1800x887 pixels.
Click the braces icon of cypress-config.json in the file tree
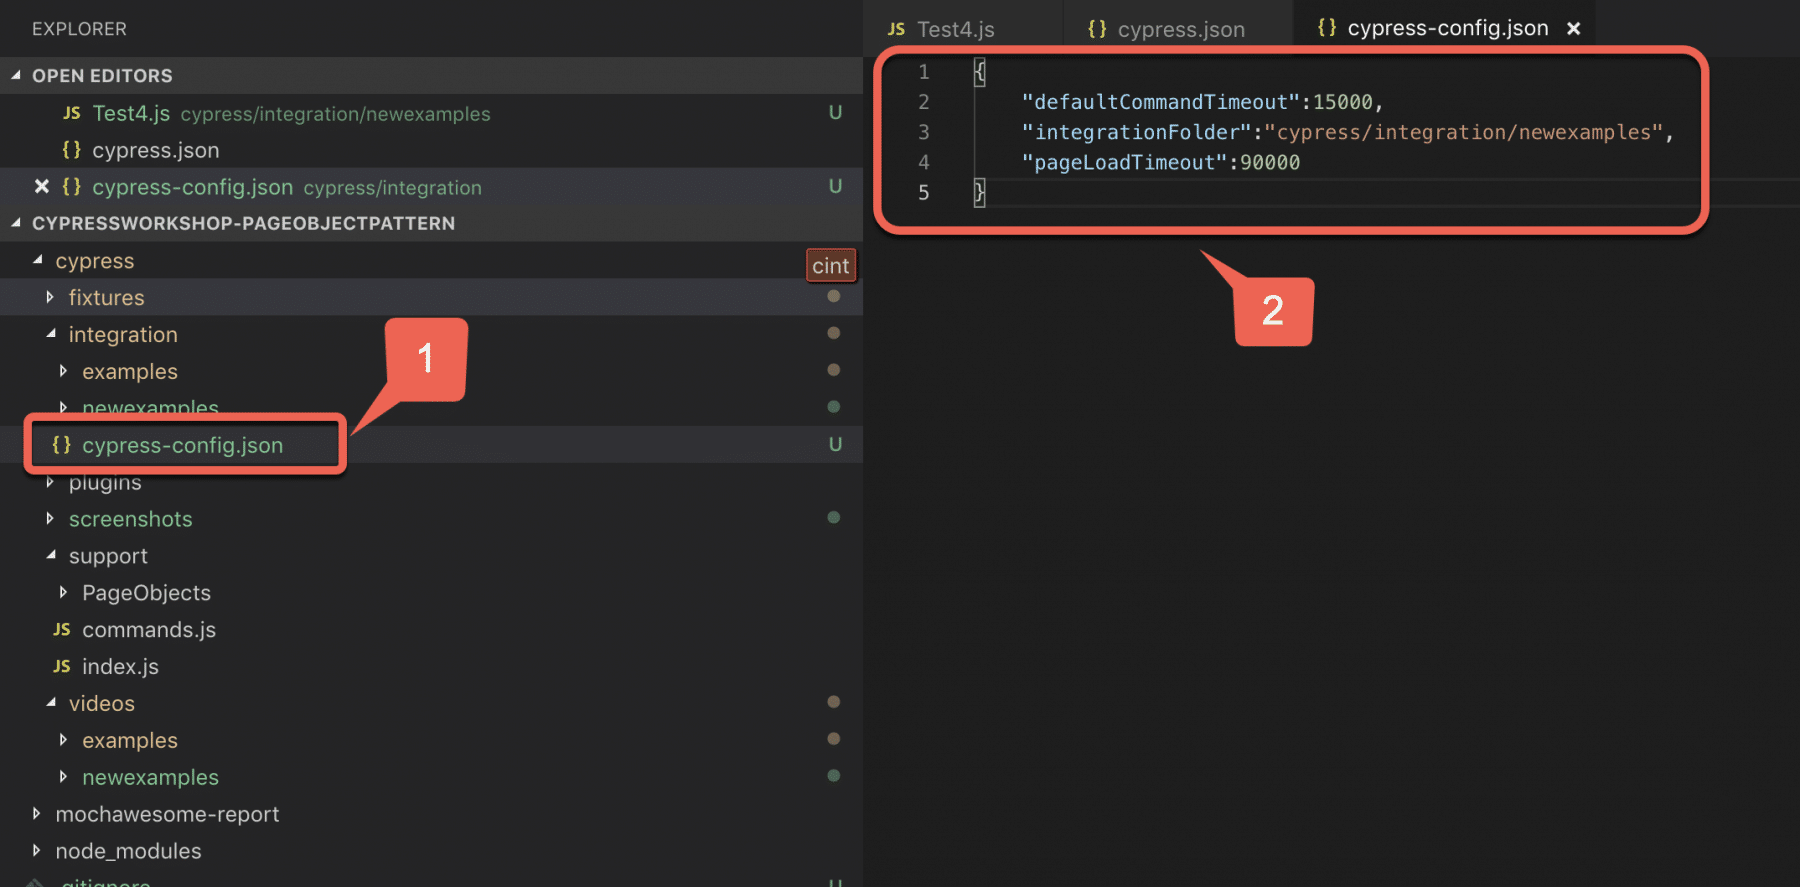[61, 445]
